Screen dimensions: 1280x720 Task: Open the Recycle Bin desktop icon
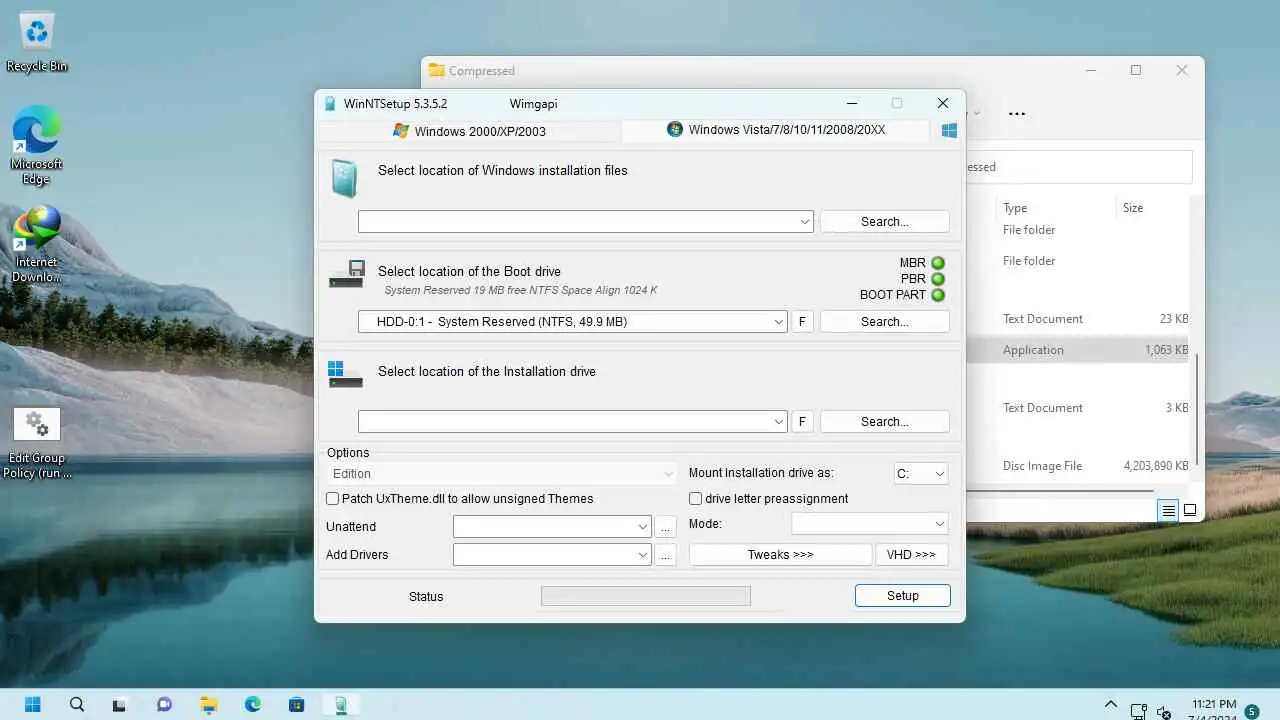pyautogui.click(x=37, y=42)
